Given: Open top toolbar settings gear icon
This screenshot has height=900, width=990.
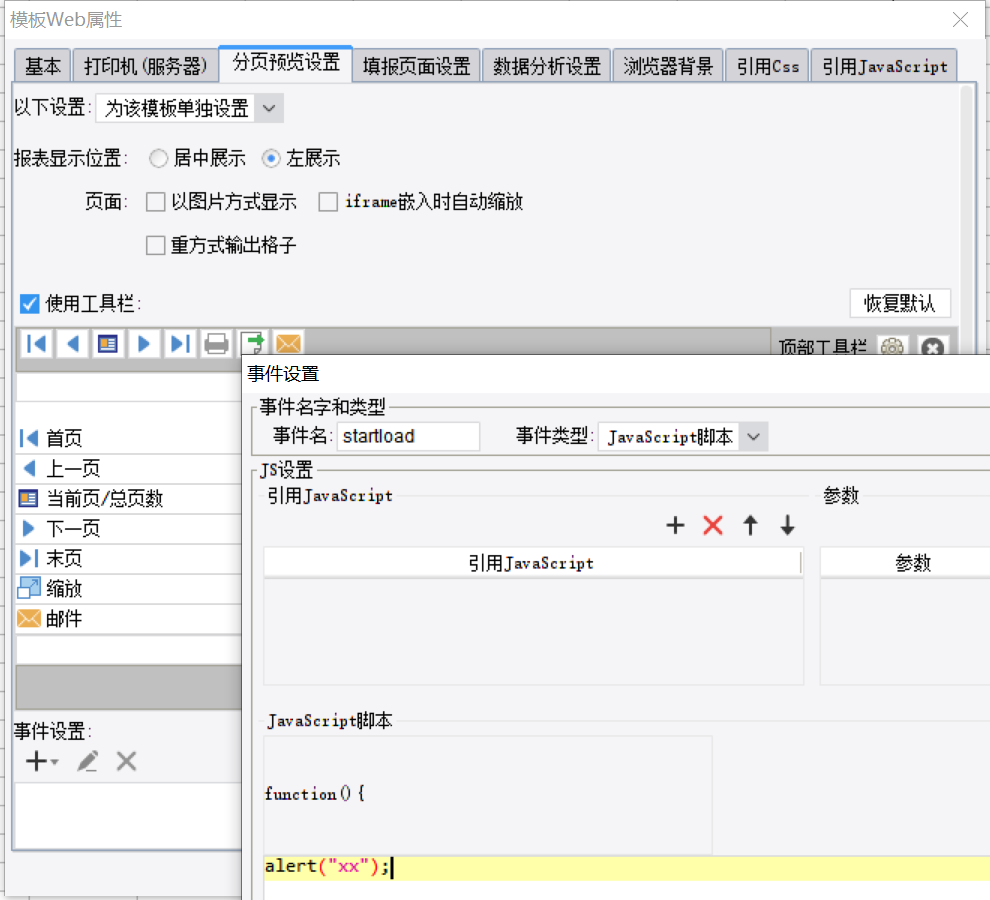Looking at the screenshot, I should 893,347.
